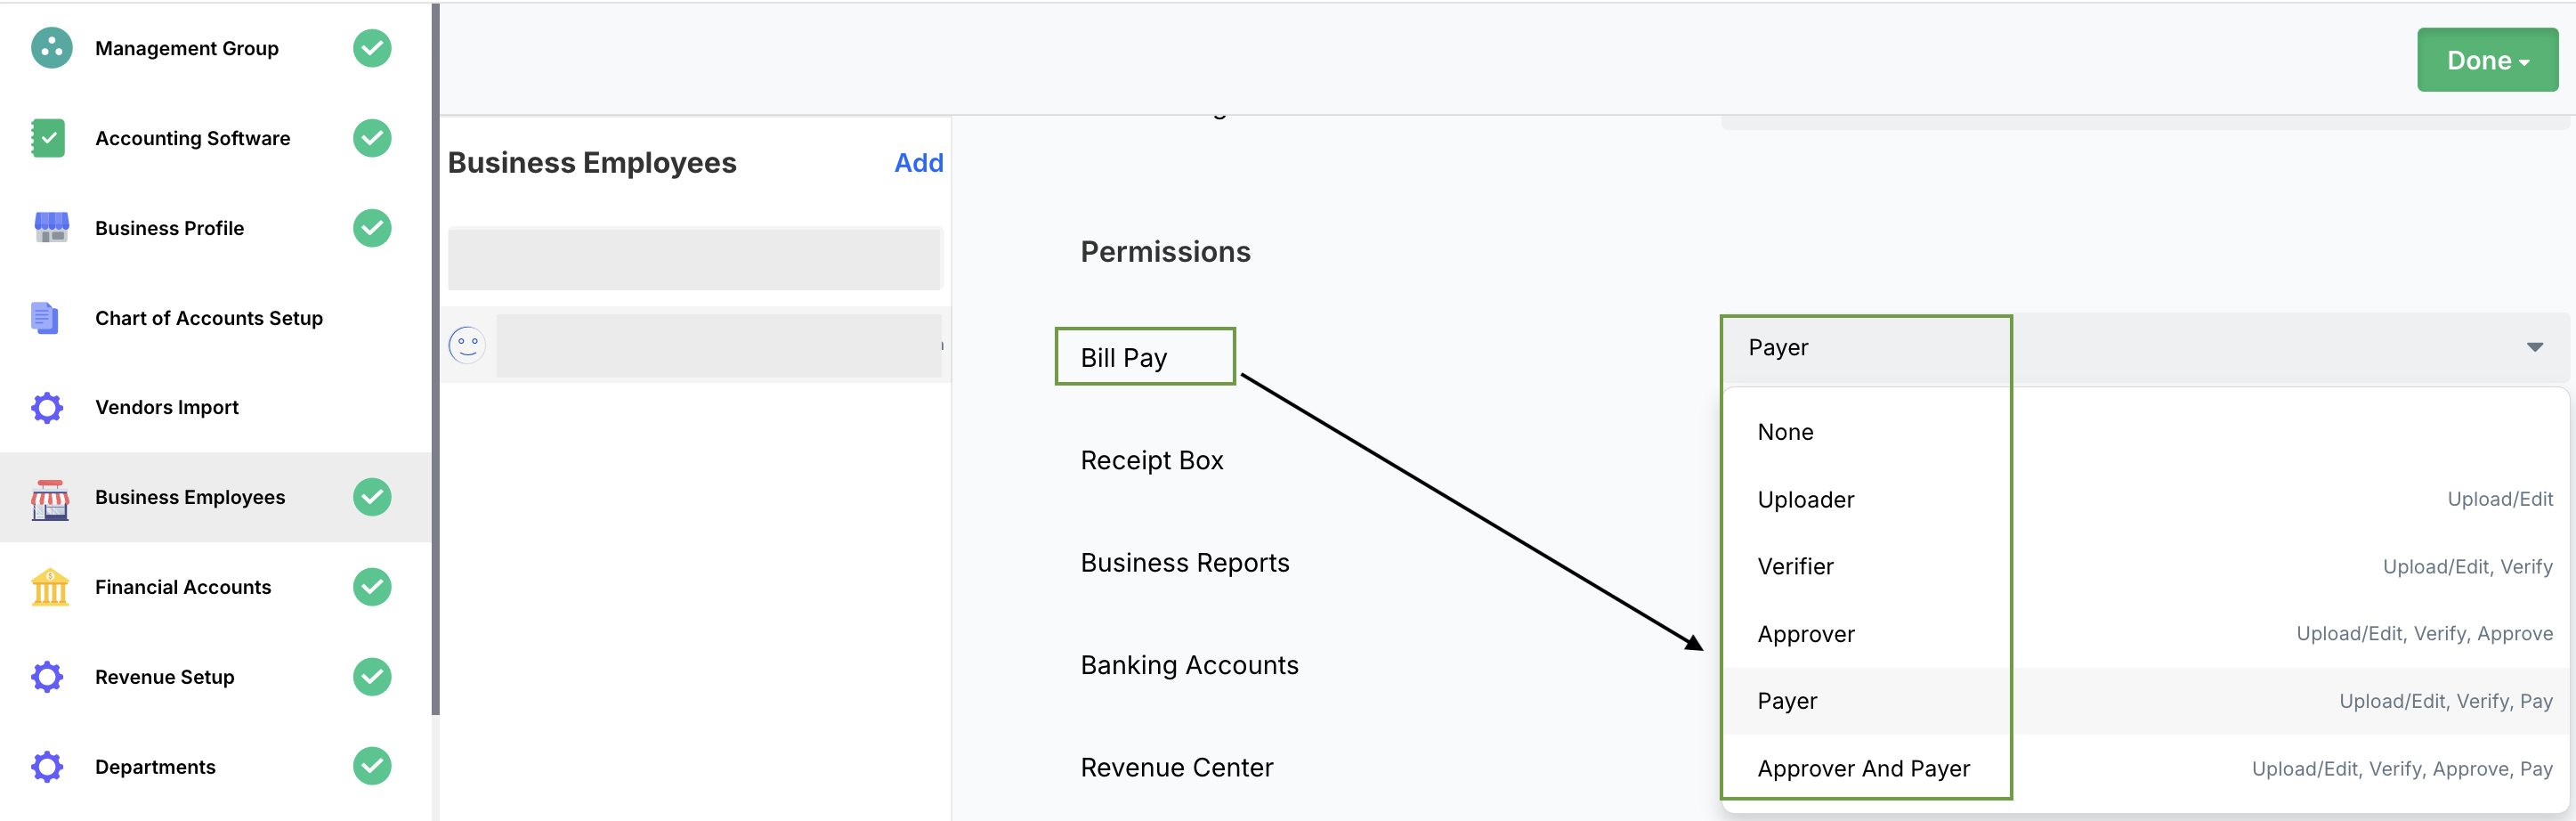
Task: Collapse the Bill Pay permission dropdown
Action: click(x=2534, y=347)
